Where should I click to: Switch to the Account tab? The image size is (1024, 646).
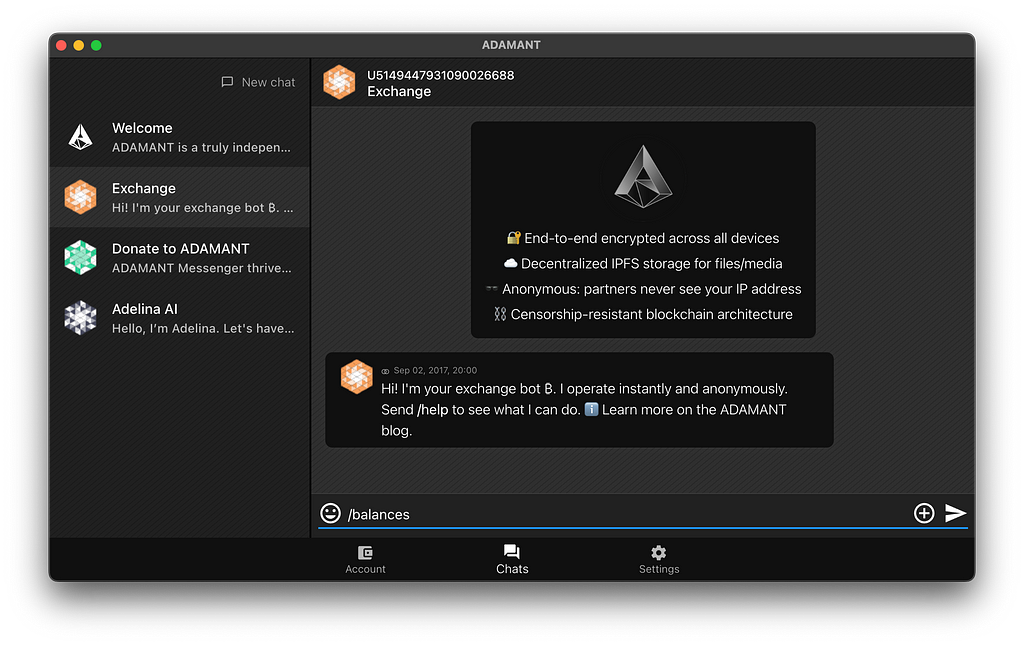pyautogui.click(x=366, y=560)
